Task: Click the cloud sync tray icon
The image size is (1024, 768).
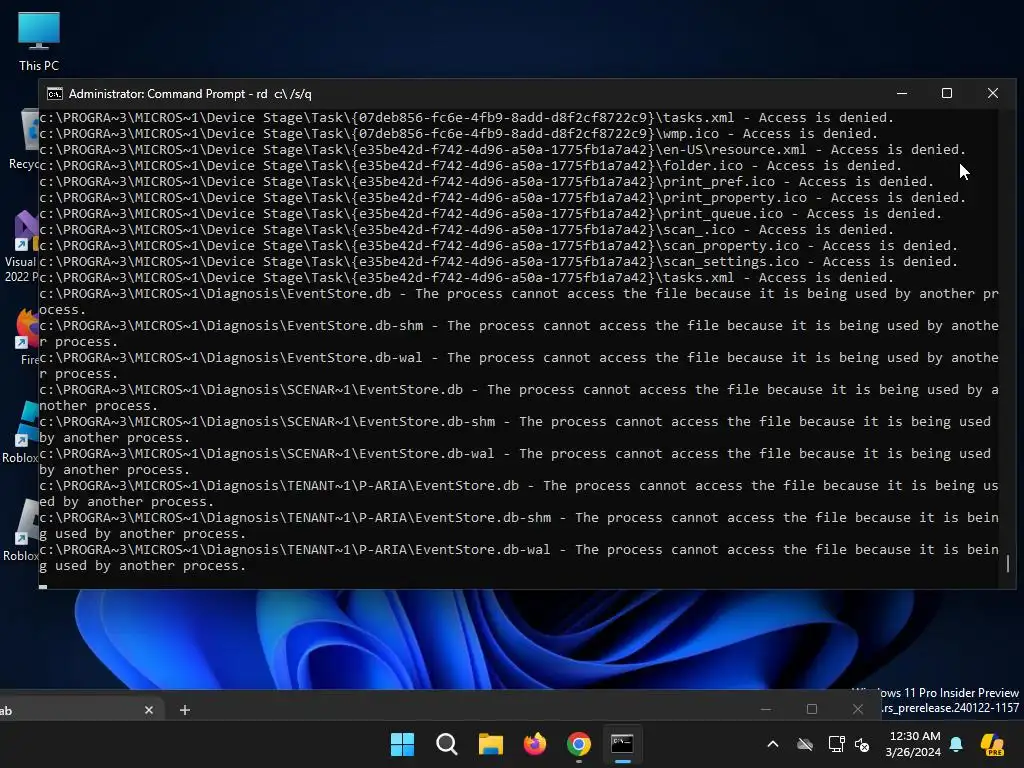Action: tap(805, 744)
